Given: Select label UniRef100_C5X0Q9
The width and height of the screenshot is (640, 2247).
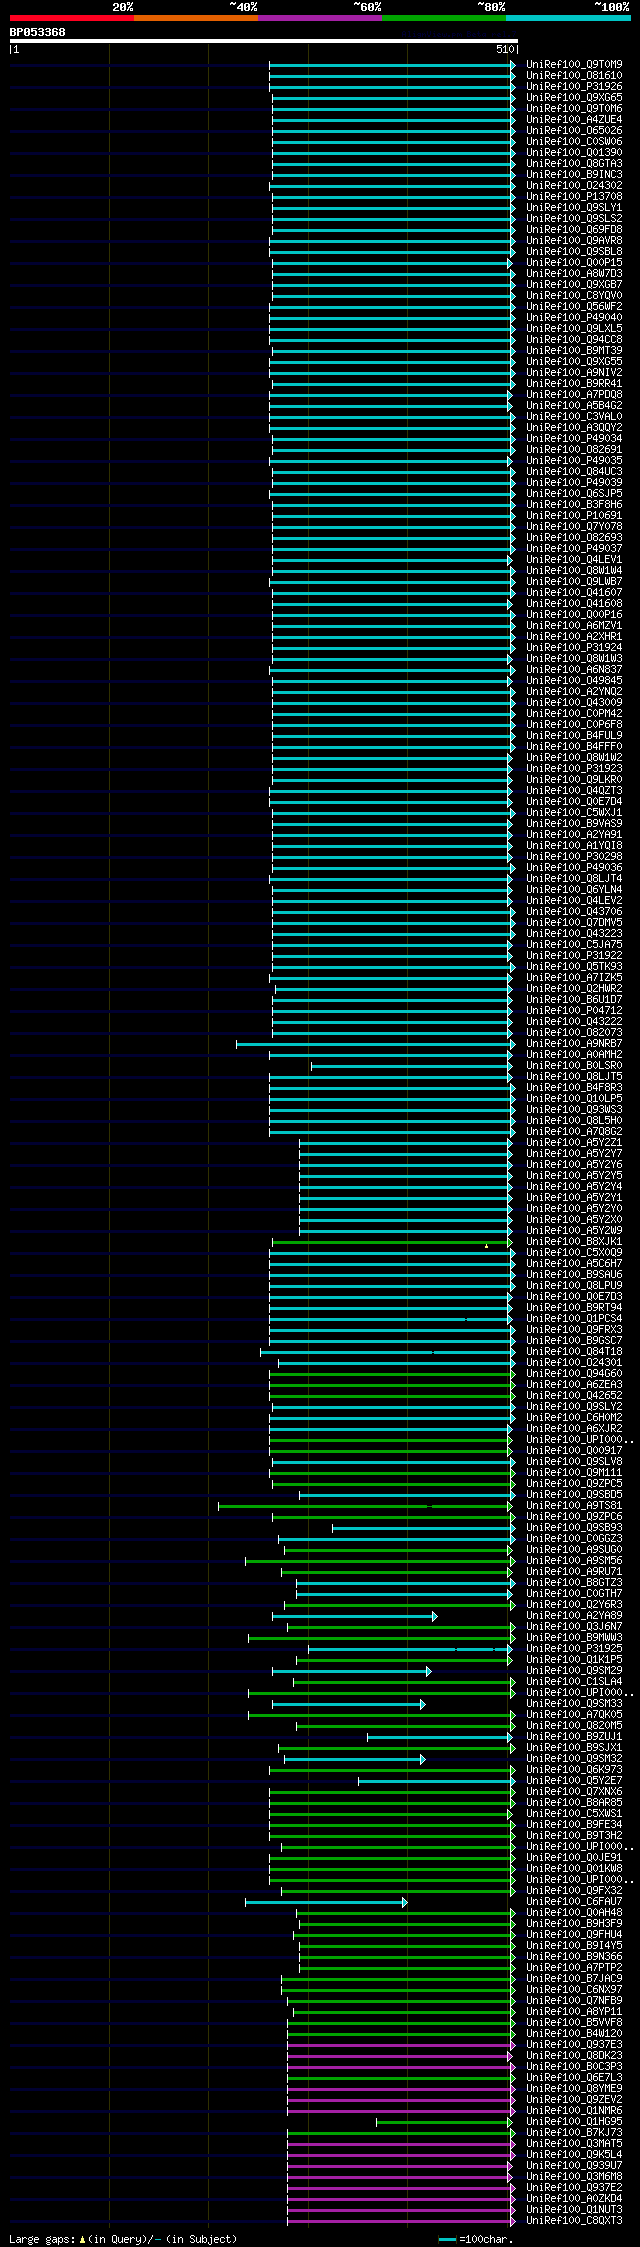Looking at the screenshot, I should pos(574,1253).
